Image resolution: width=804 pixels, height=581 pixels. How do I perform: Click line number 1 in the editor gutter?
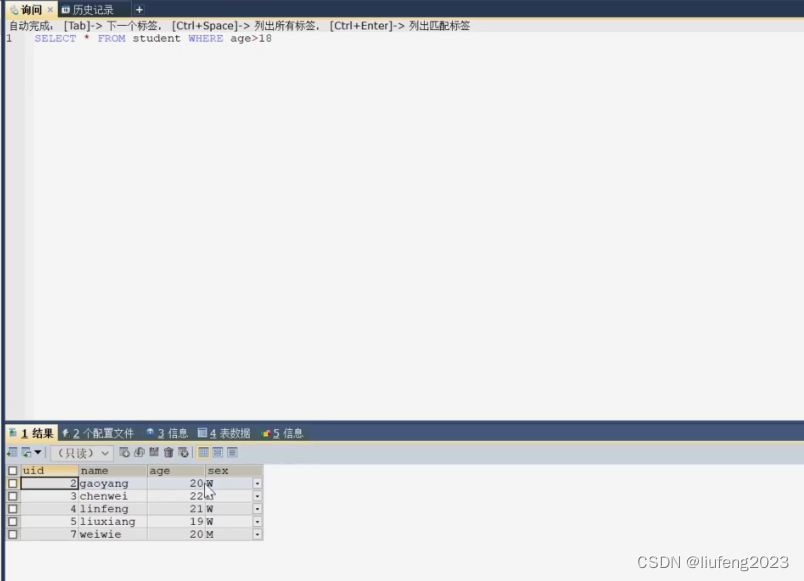click(x=9, y=38)
